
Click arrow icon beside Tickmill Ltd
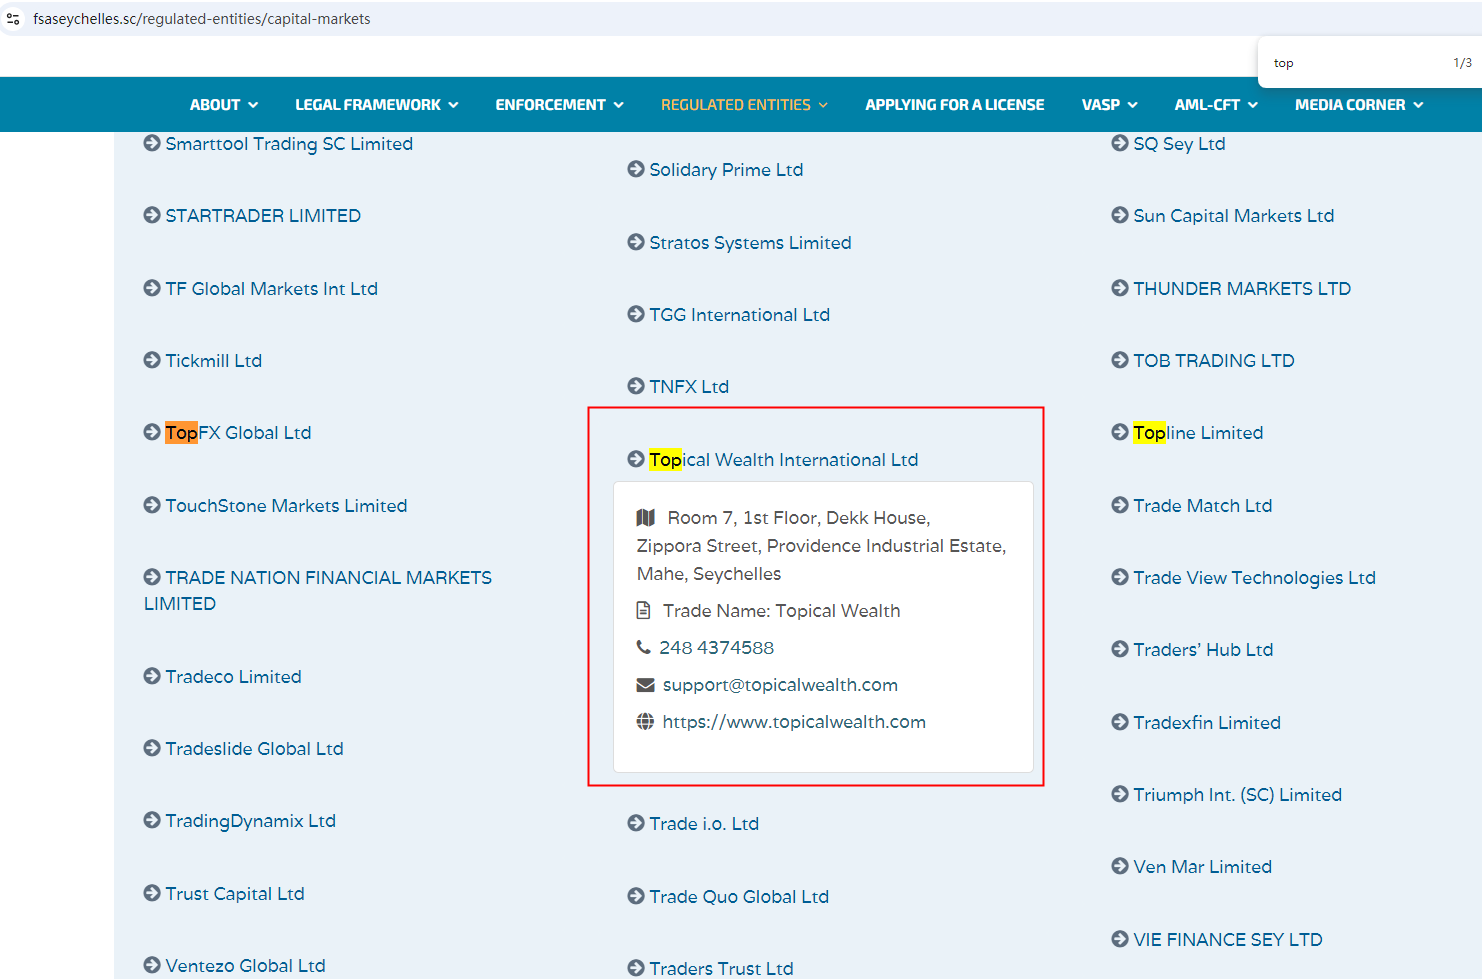(152, 360)
